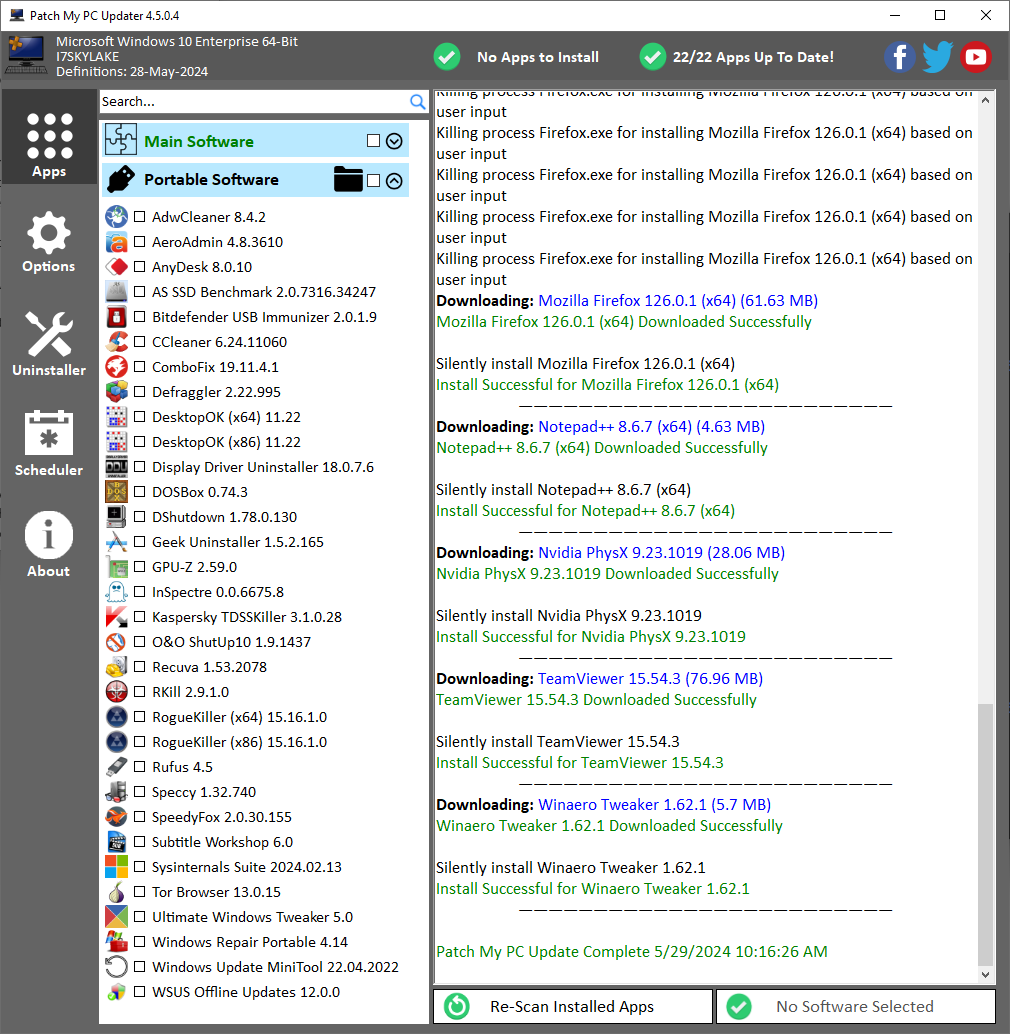
Task: Enable the Sysinternals Suite checkbox
Action: [140, 867]
